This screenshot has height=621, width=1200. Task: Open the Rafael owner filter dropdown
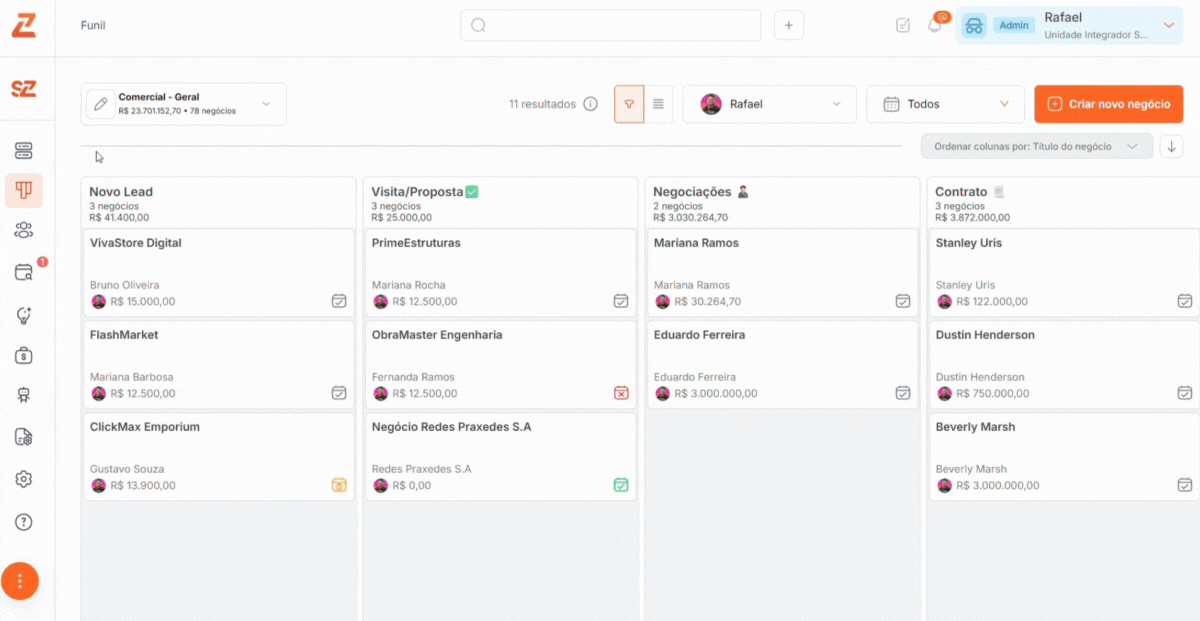769,104
